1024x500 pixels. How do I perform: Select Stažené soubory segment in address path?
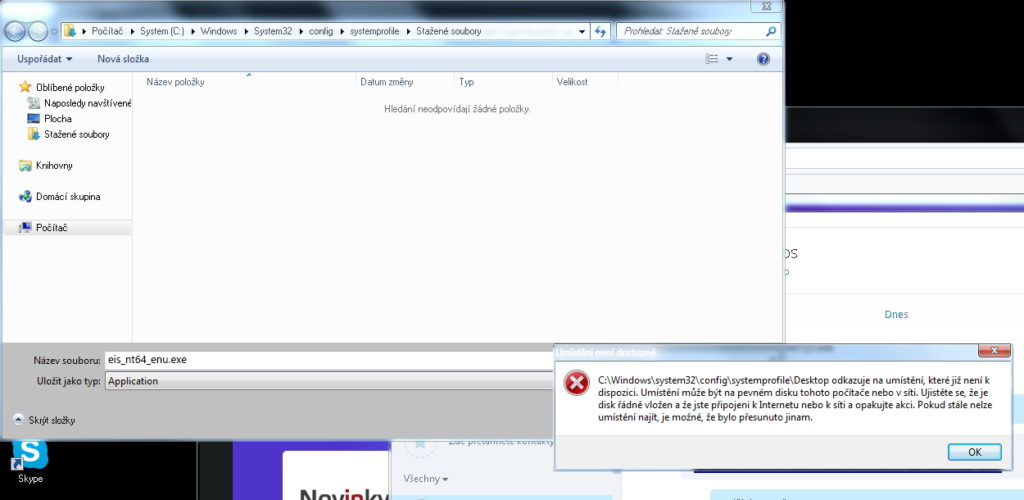449,31
